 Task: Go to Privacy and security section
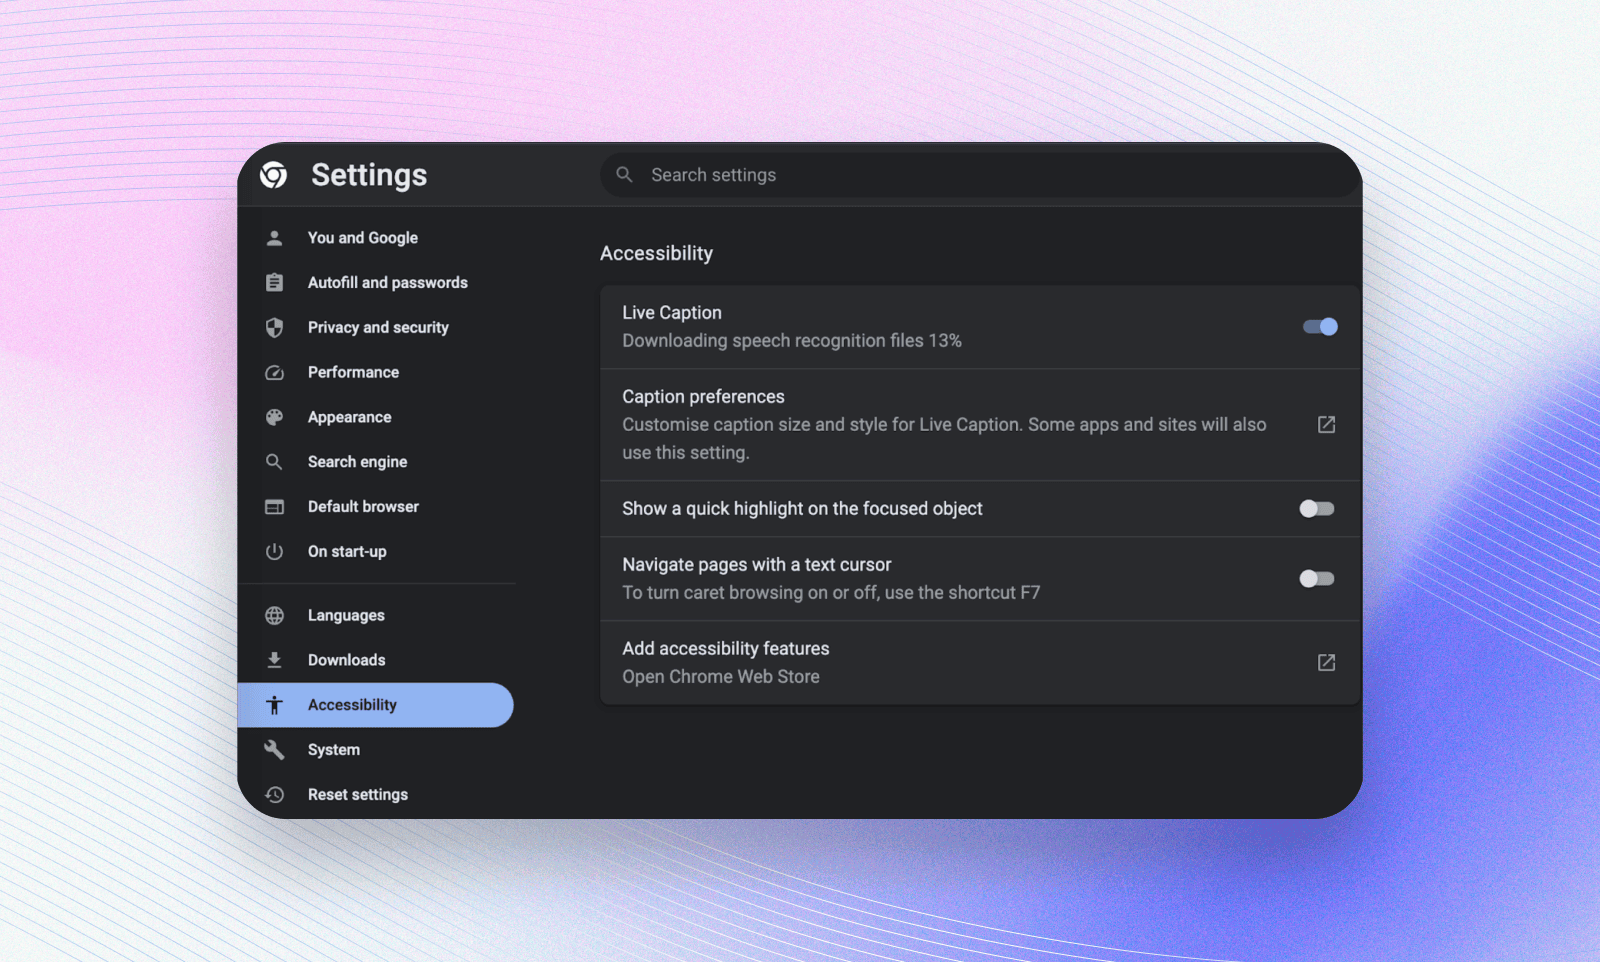coord(376,328)
